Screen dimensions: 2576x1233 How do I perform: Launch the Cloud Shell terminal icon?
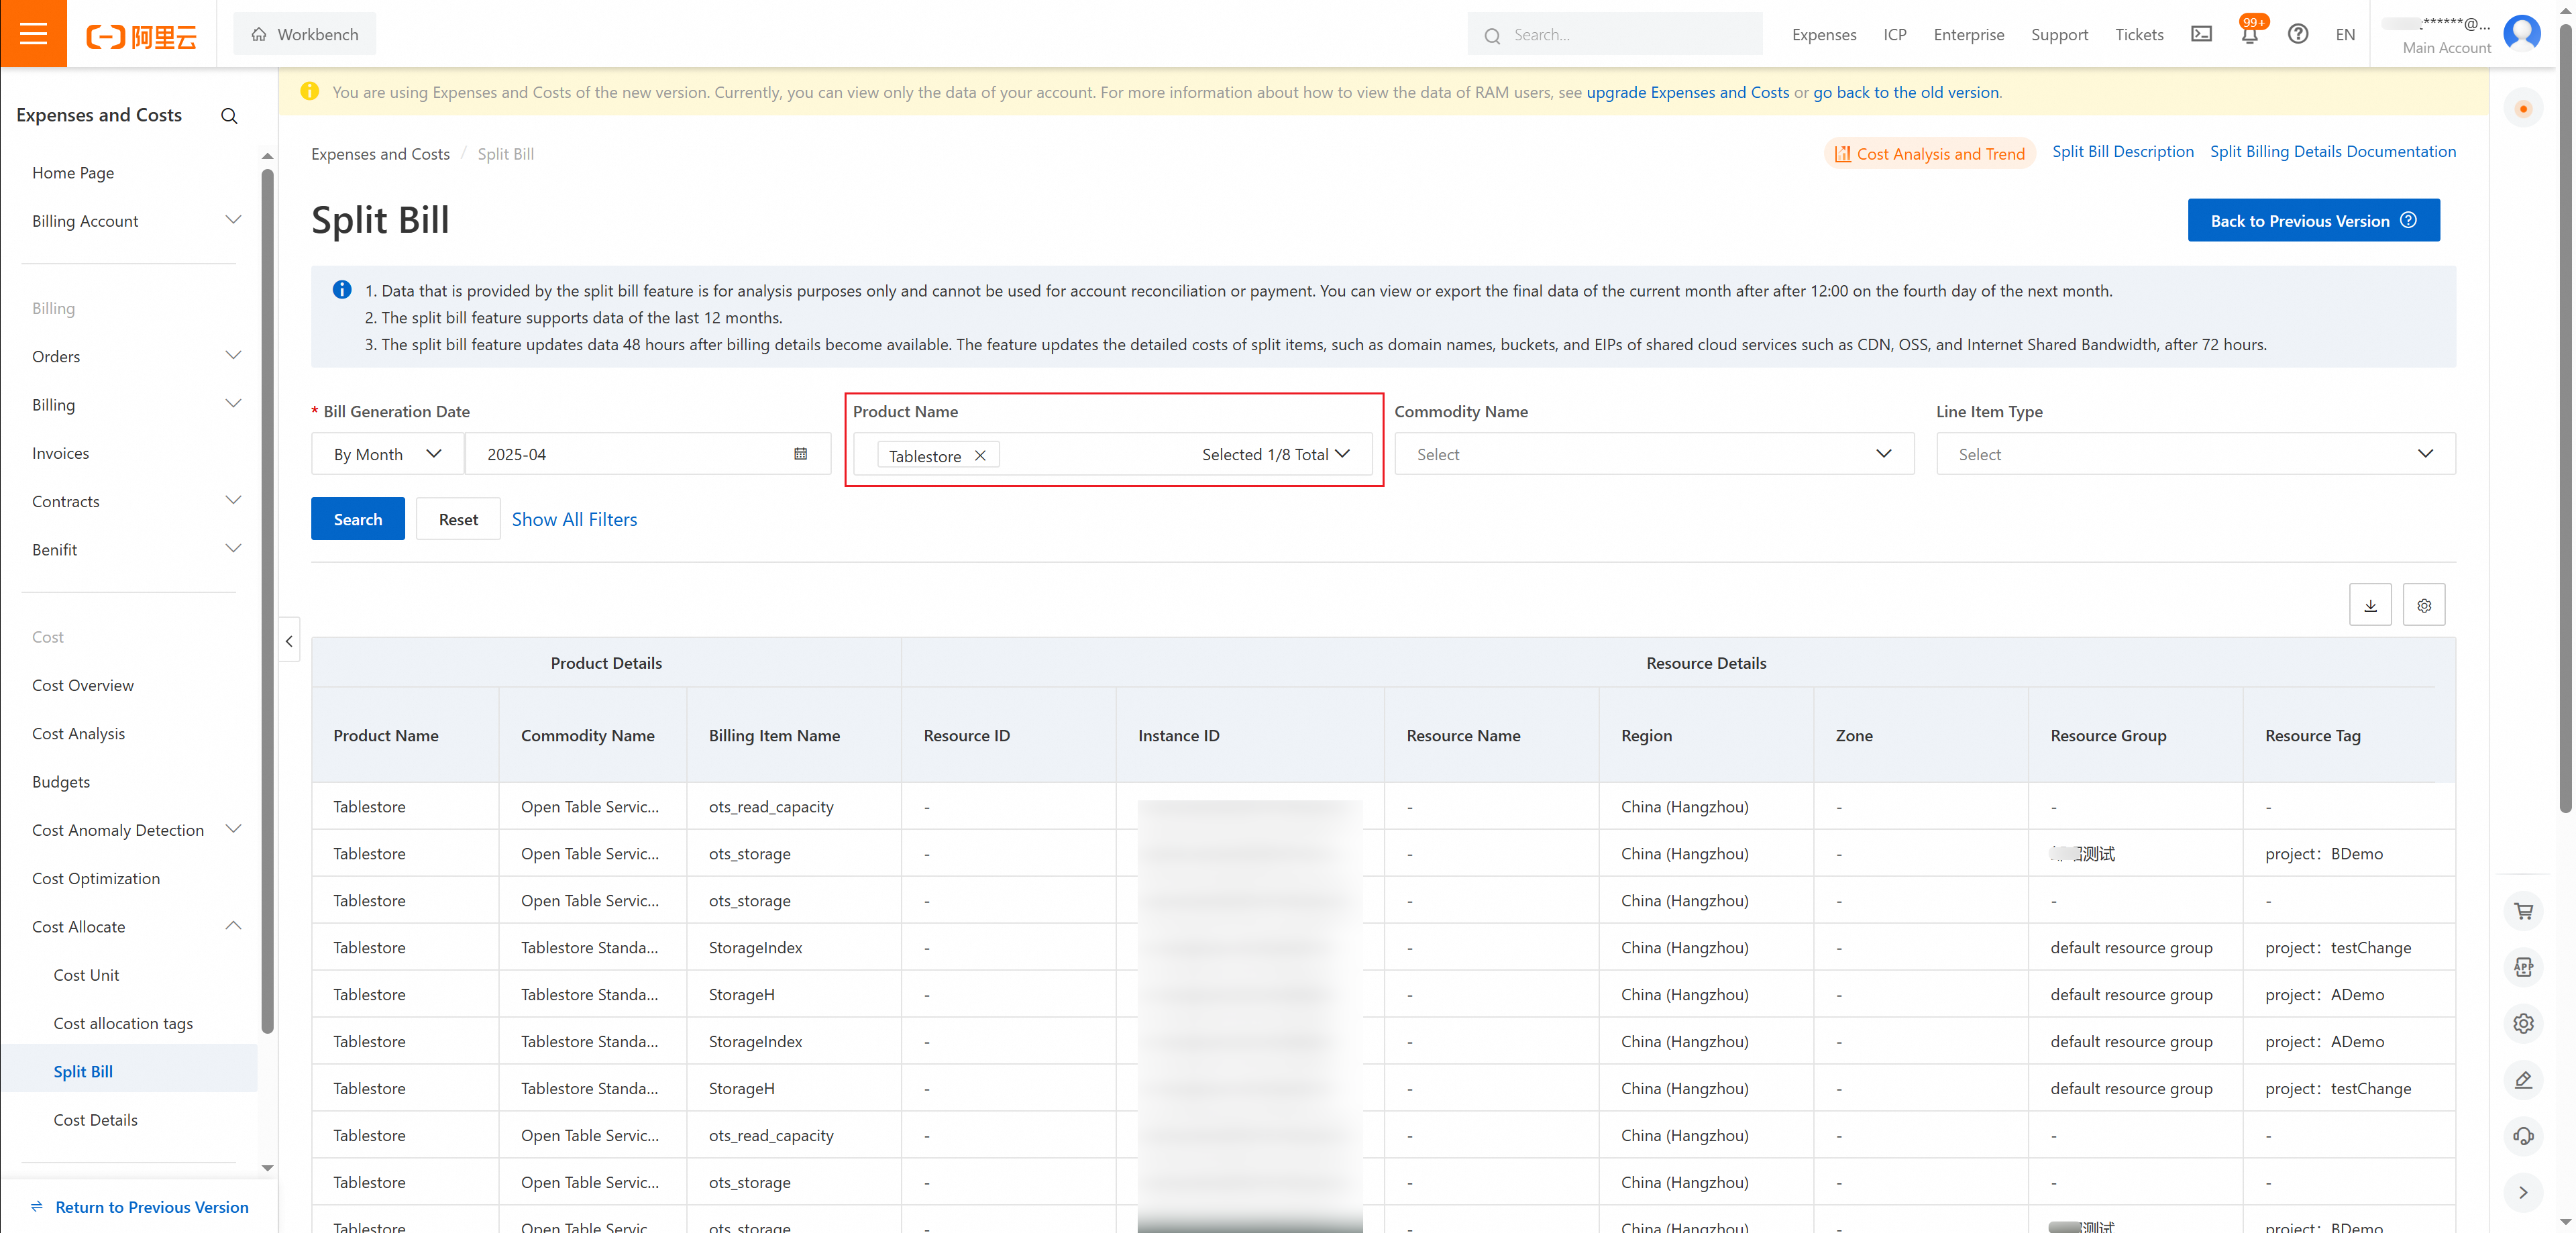pyautogui.click(x=2201, y=34)
